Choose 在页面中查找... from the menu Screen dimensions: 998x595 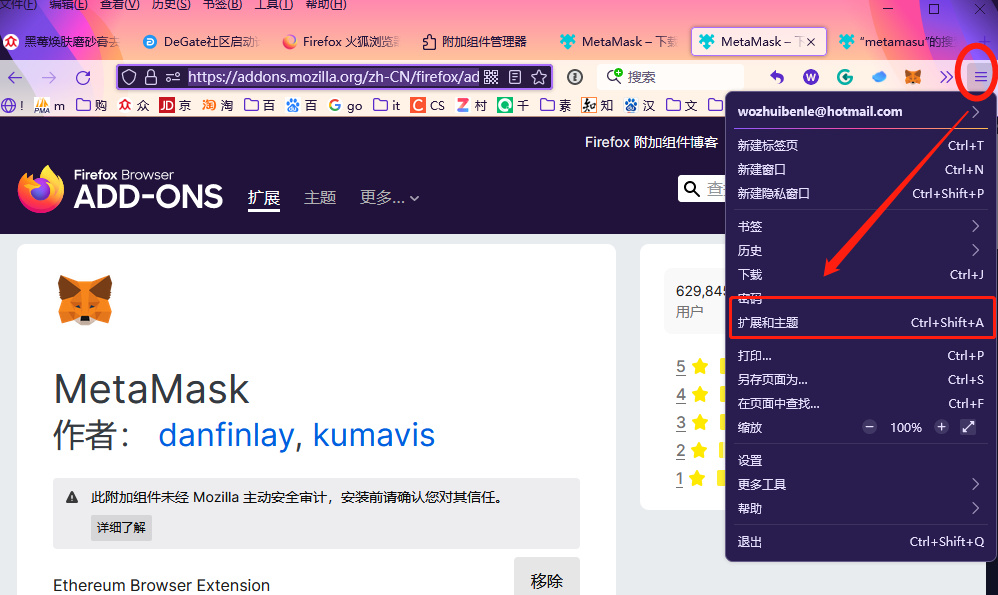(x=861, y=403)
